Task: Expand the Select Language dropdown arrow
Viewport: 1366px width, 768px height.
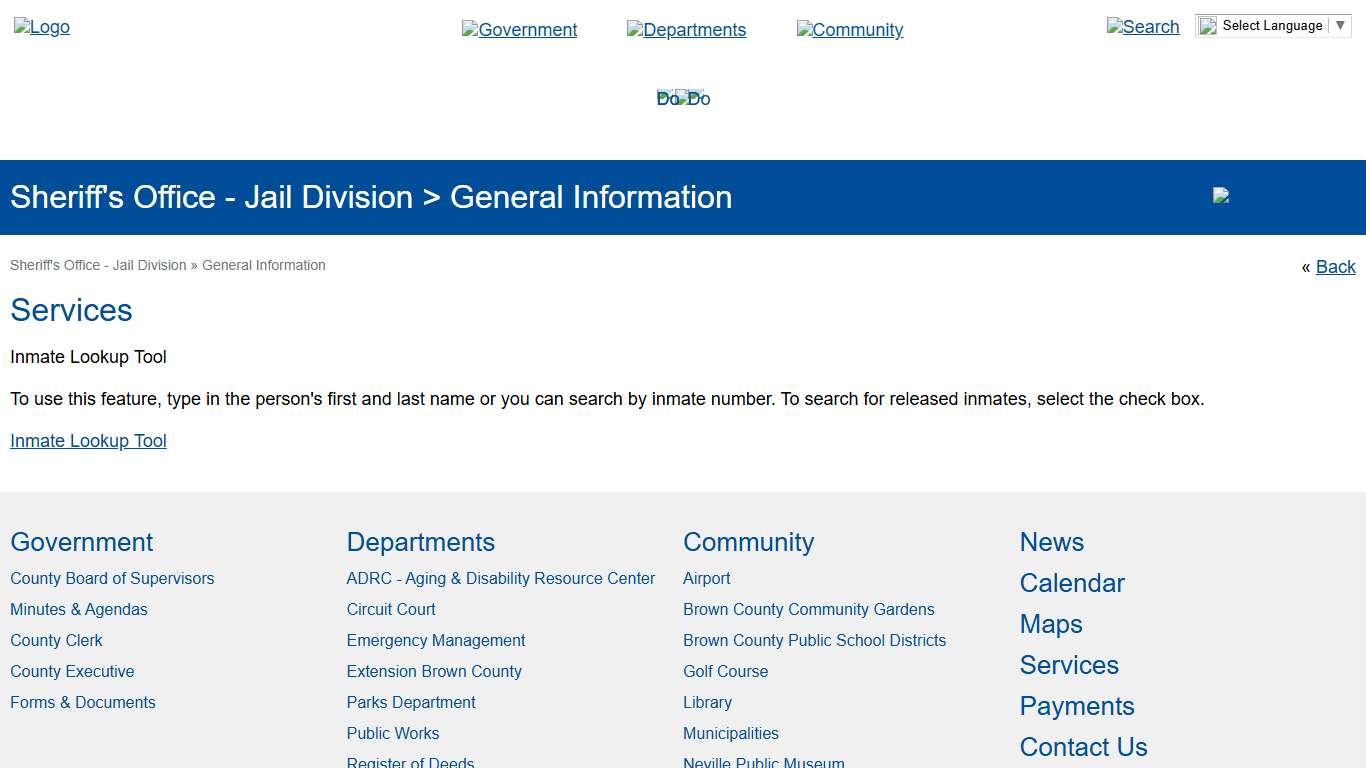Action: click(1341, 25)
